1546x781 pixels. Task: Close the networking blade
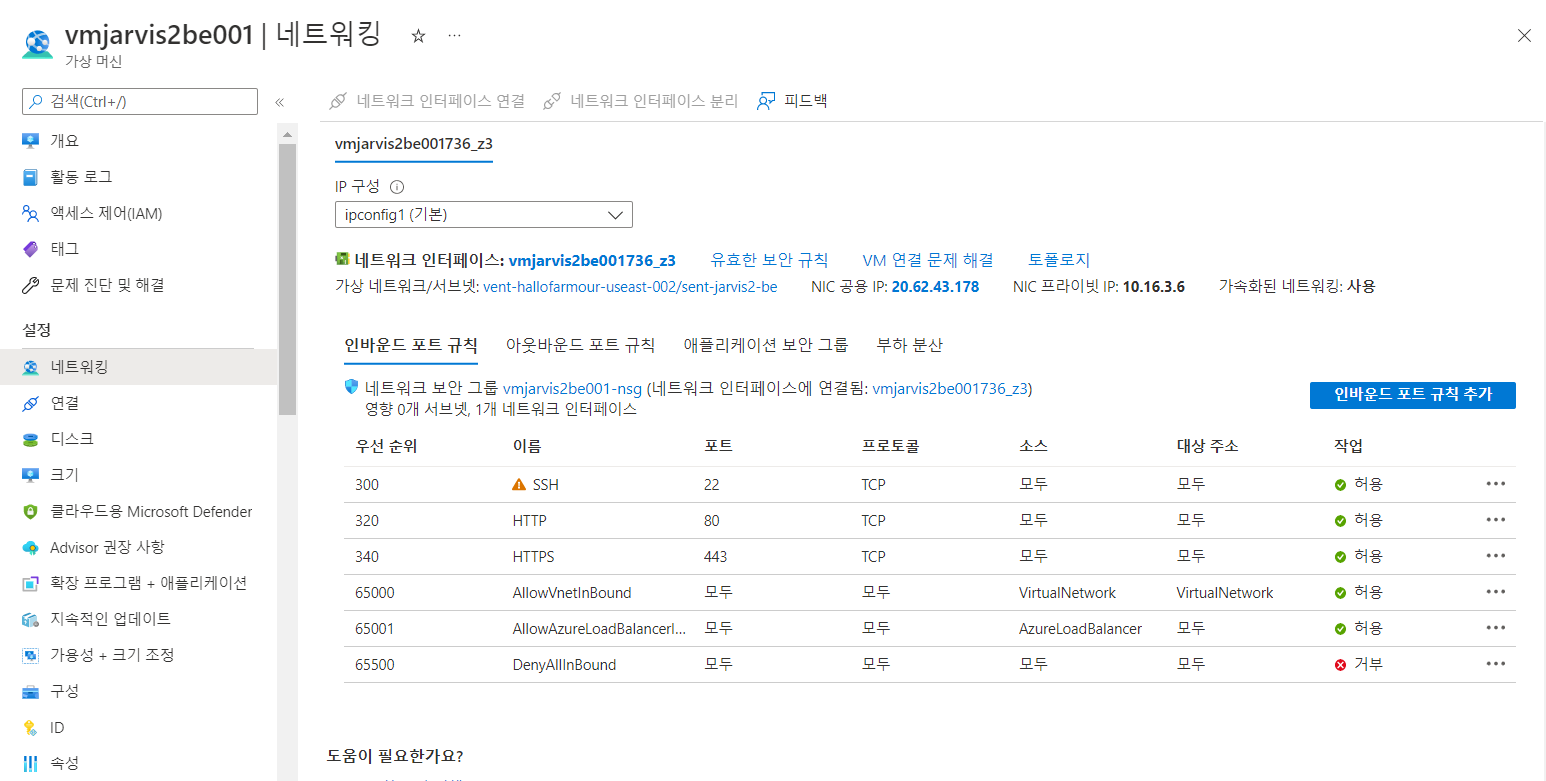pyautogui.click(x=1524, y=36)
